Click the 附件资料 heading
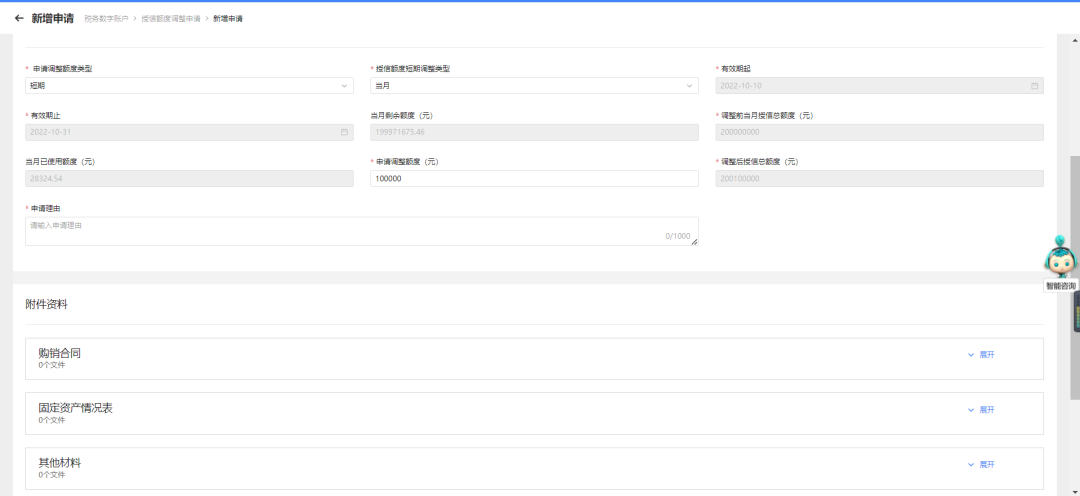This screenshot has width=1080, height=496. pyautogui.click(x=46, y=304)
